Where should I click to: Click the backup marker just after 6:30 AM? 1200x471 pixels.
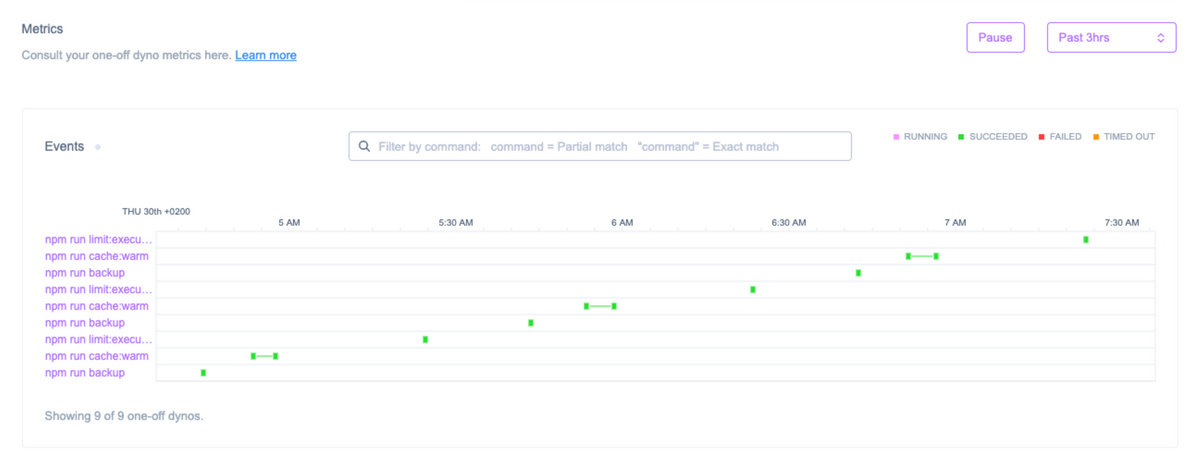pos(858,273)
